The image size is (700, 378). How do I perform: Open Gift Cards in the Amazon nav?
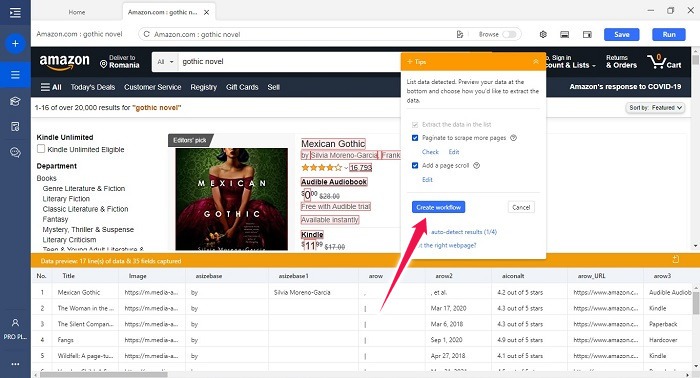tap(242, 87)
